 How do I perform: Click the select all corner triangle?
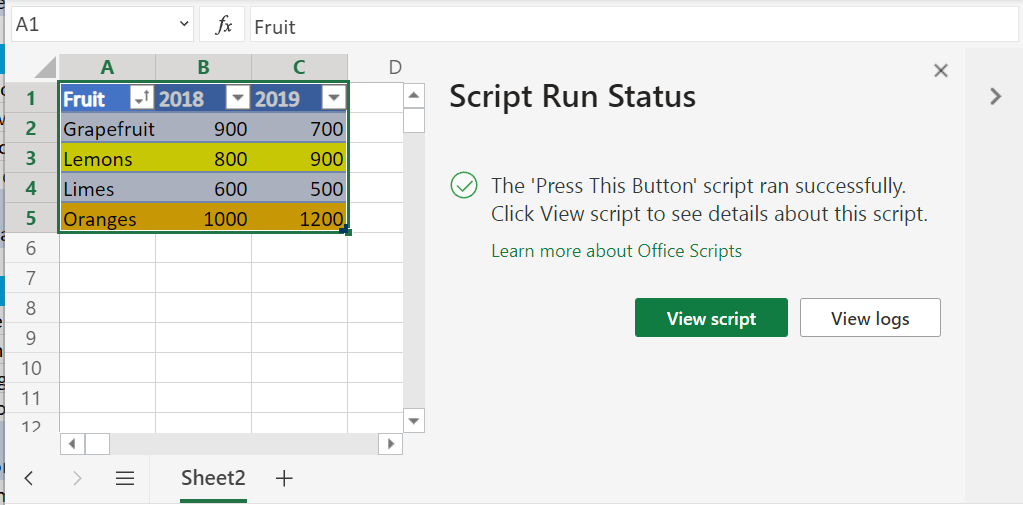(45, 68)
